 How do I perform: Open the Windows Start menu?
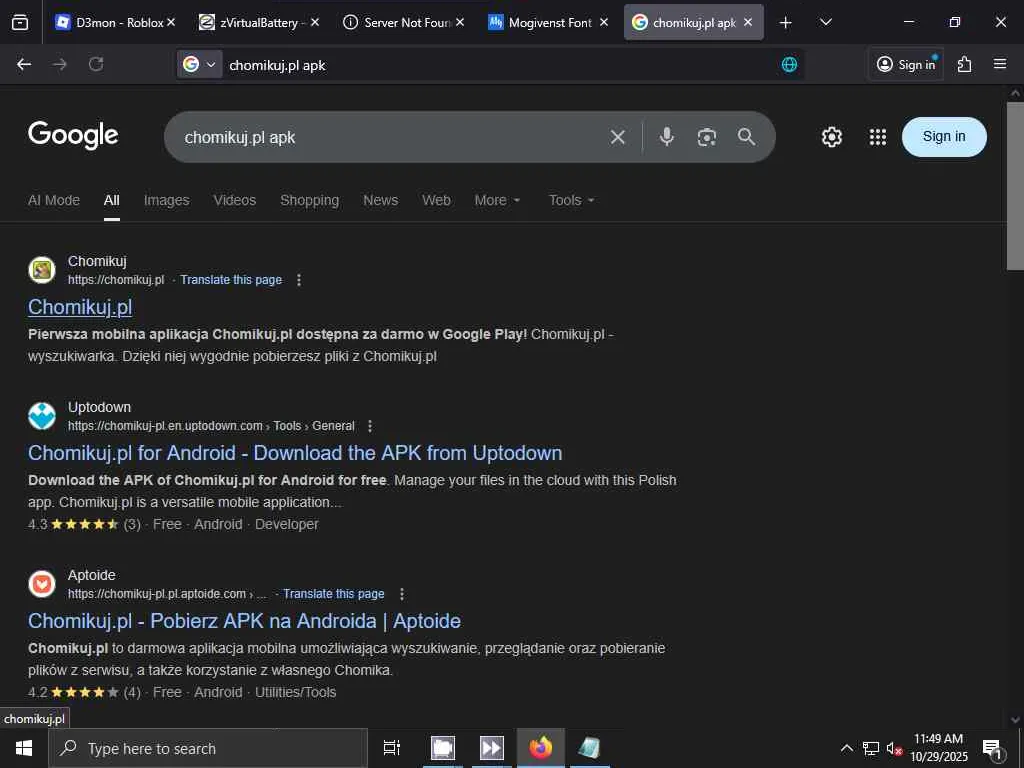click(x=24, y=748)
